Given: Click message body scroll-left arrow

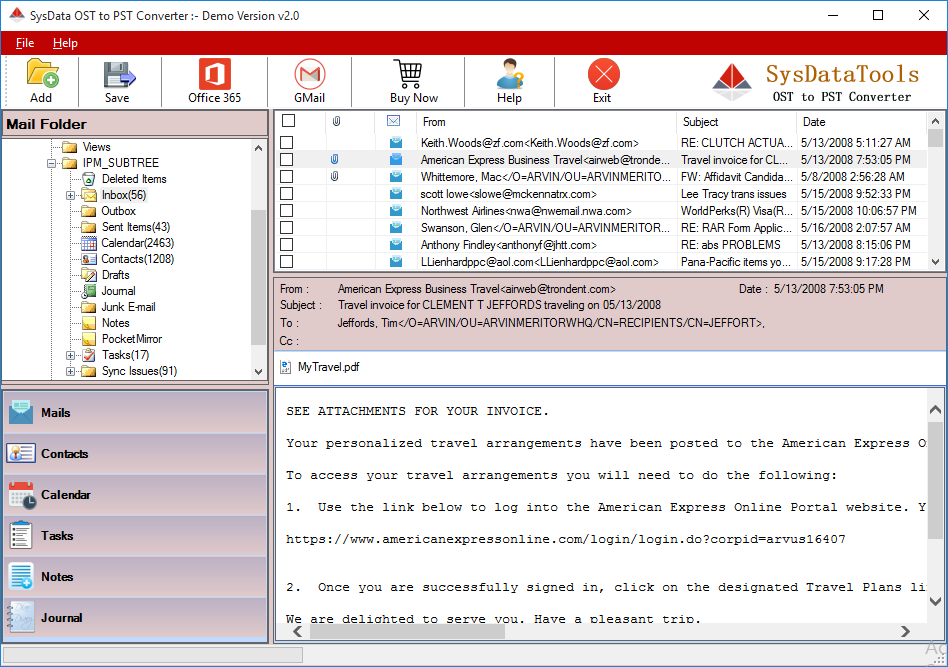Looking at the screenshot, I should click(297, 631).
